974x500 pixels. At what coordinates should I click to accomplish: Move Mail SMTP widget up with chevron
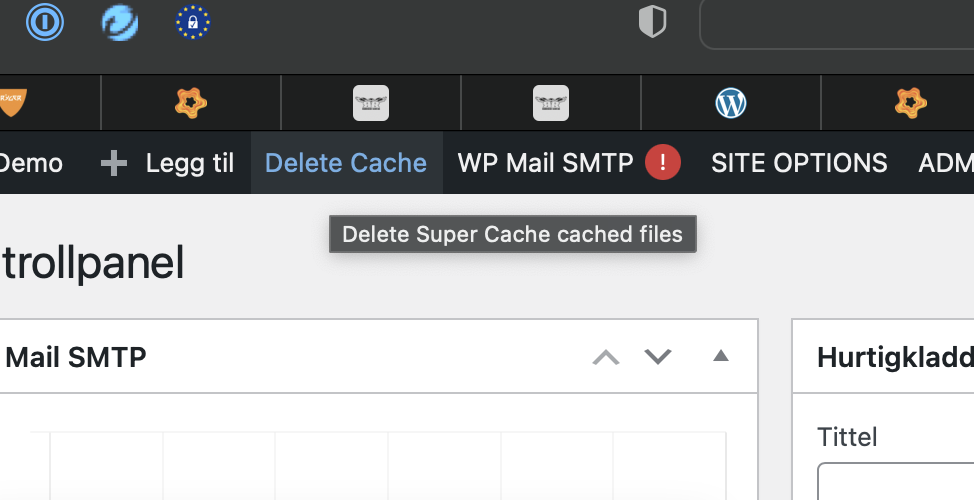[x=606, y=357]
